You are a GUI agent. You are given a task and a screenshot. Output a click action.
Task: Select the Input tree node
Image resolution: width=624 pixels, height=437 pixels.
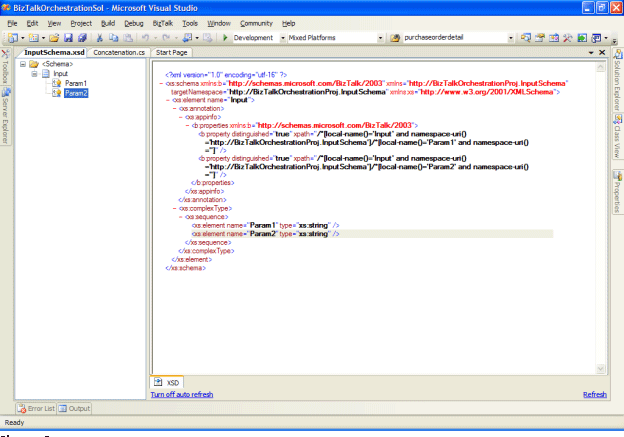pos(61,74)
